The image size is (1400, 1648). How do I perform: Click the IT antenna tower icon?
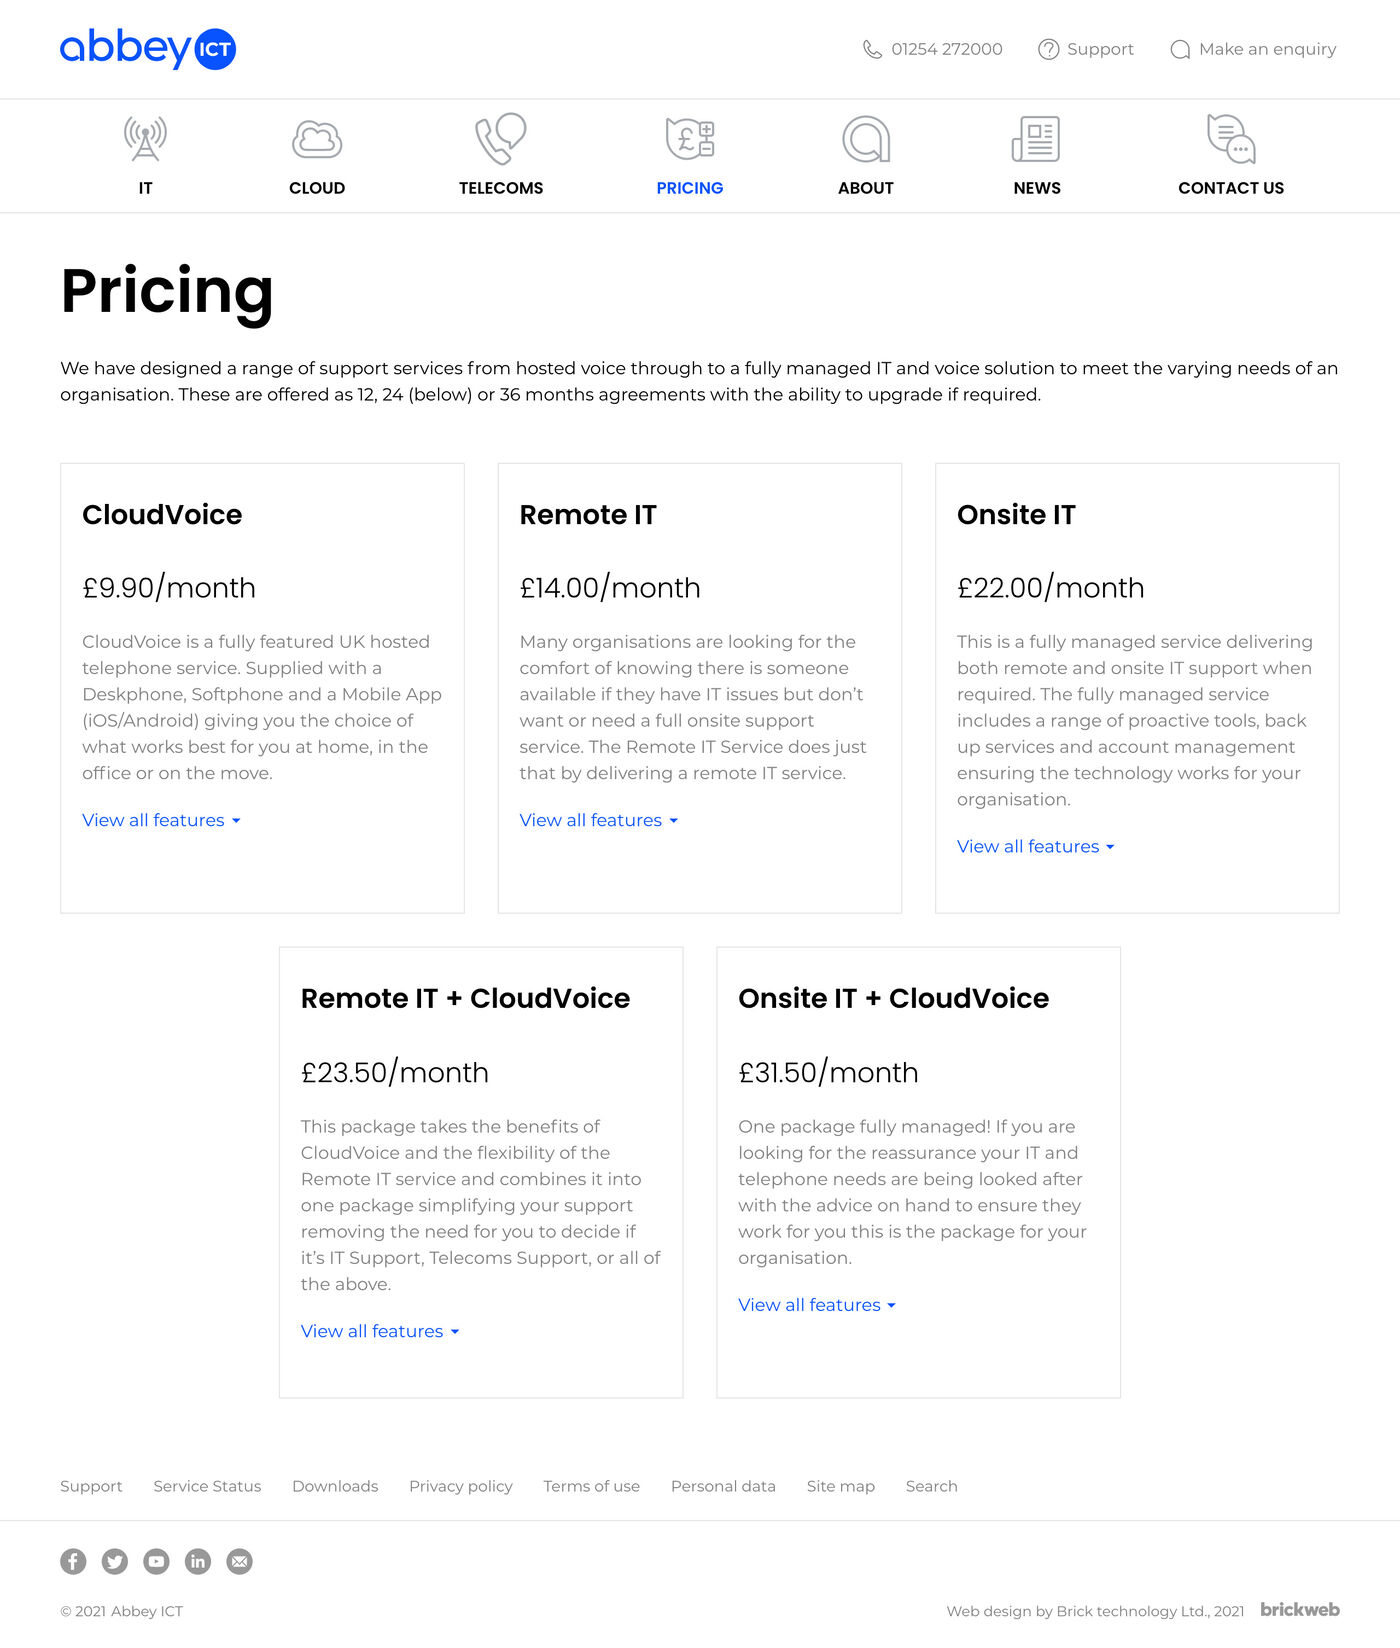145,139
